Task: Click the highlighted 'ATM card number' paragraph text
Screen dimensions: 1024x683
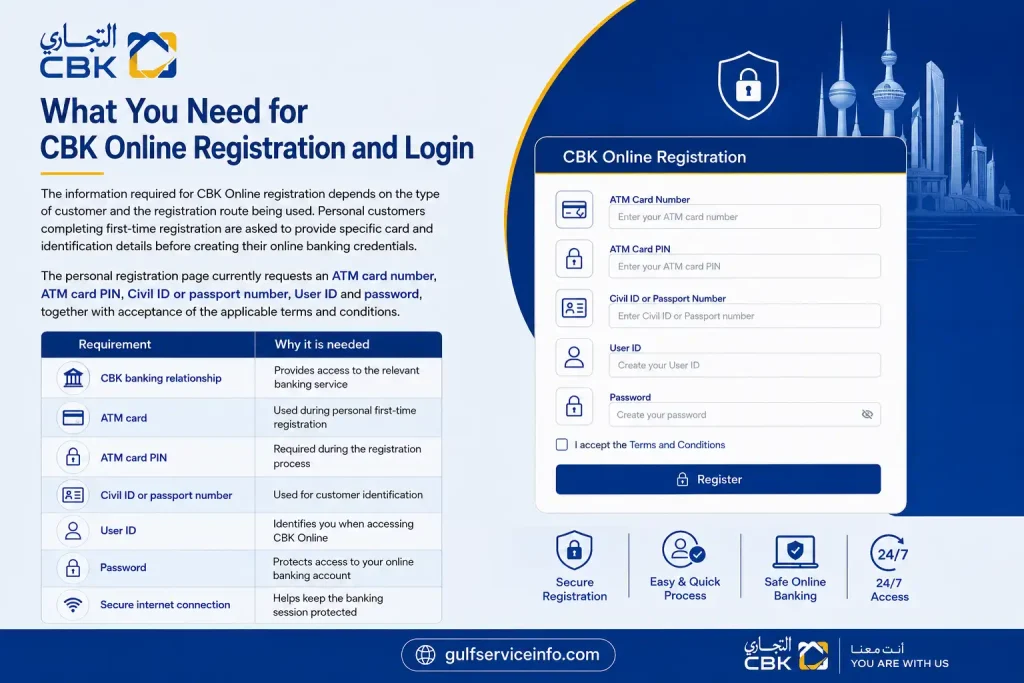Action: coord(383,276)
